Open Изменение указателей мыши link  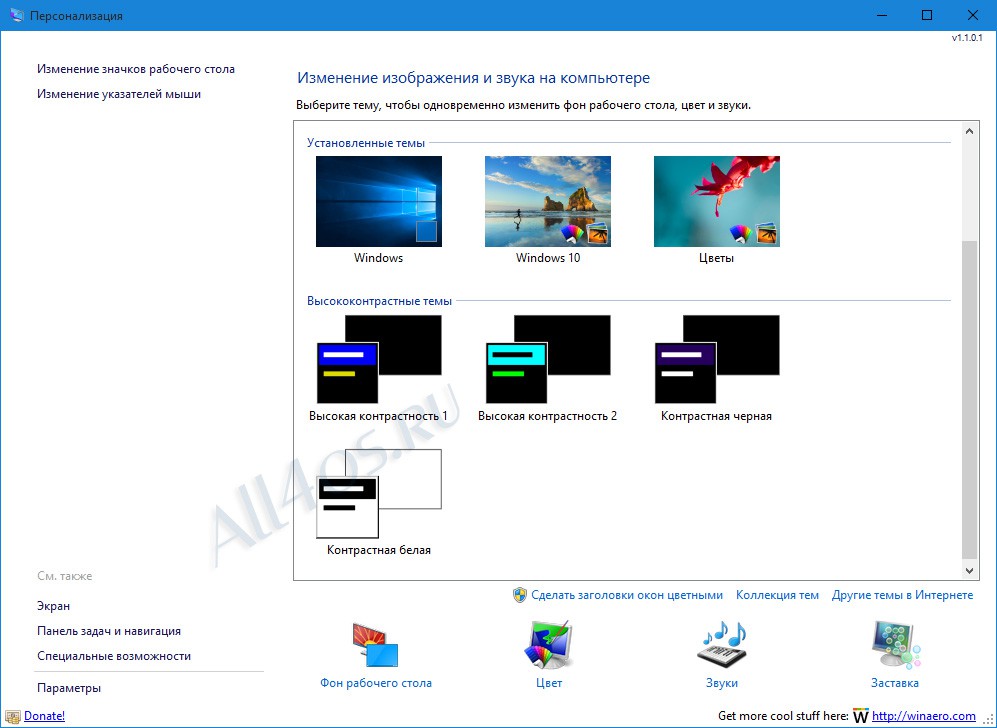click(119, 94)
